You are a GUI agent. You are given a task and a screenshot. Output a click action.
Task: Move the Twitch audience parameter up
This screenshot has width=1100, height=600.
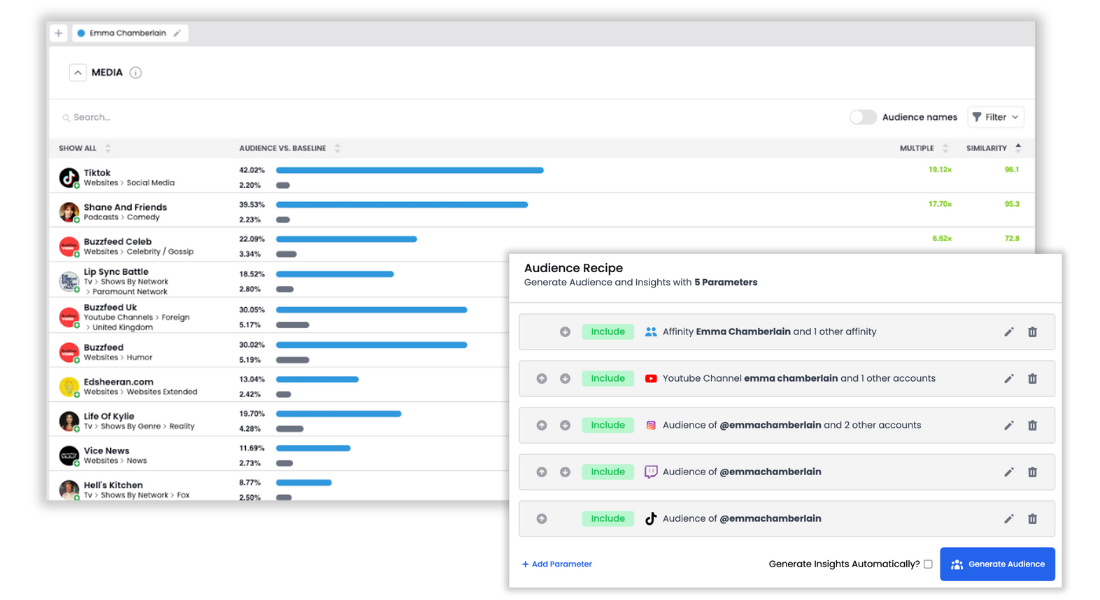click(542, 472)
